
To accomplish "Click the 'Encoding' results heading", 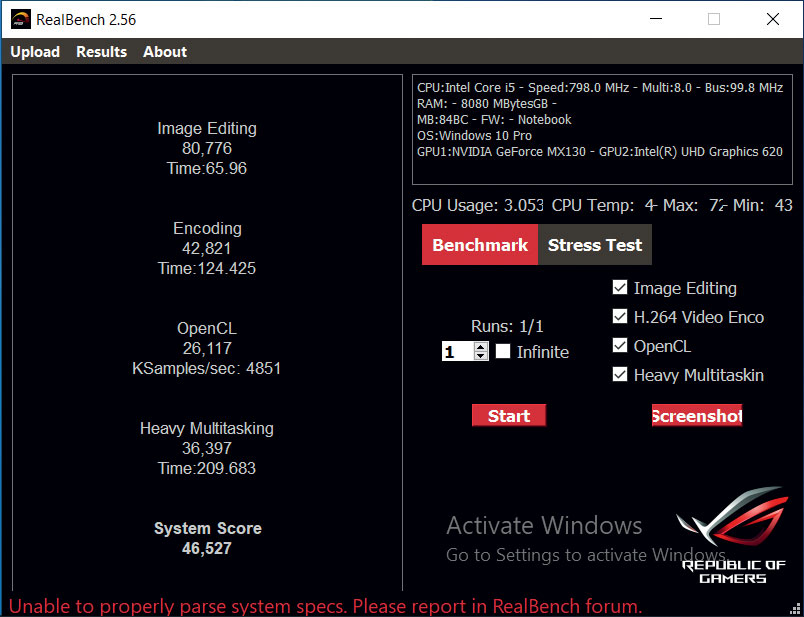I will [x=207, y=228].
